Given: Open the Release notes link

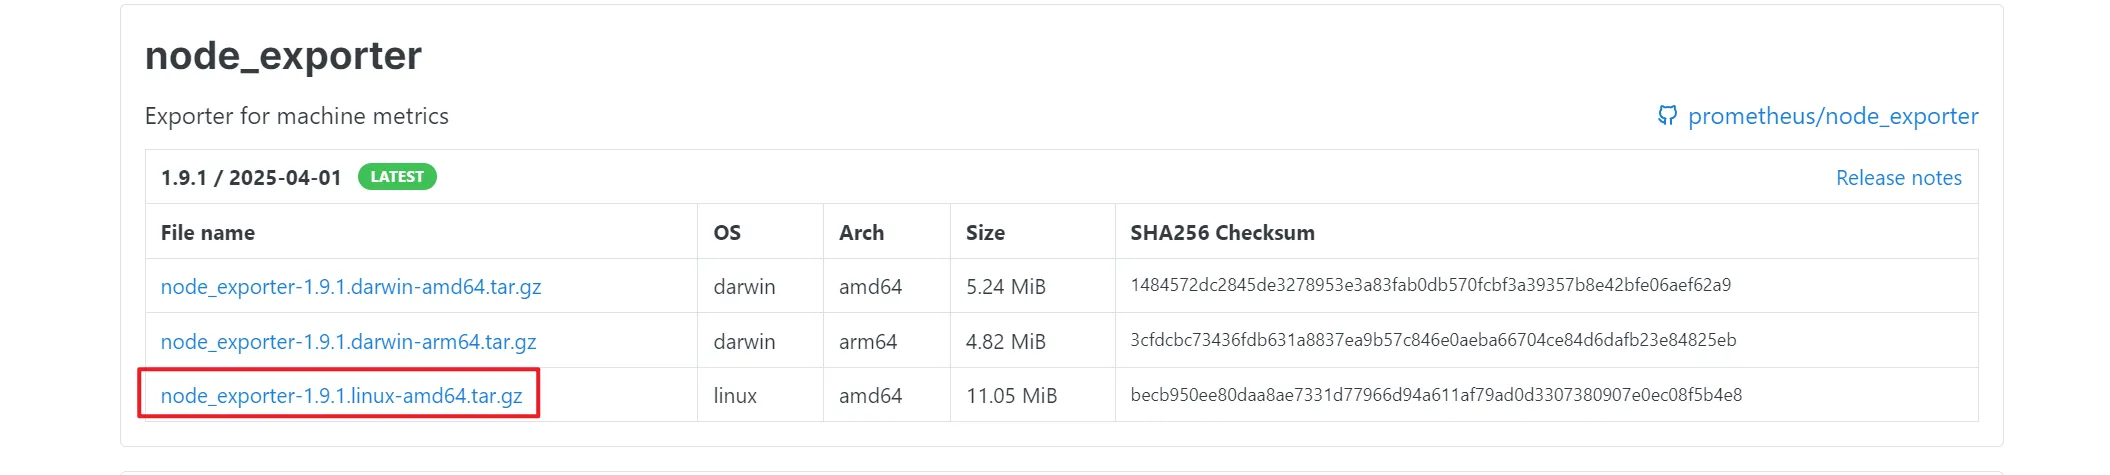Looking at the screenshot, I should (x=1898, y=178).
